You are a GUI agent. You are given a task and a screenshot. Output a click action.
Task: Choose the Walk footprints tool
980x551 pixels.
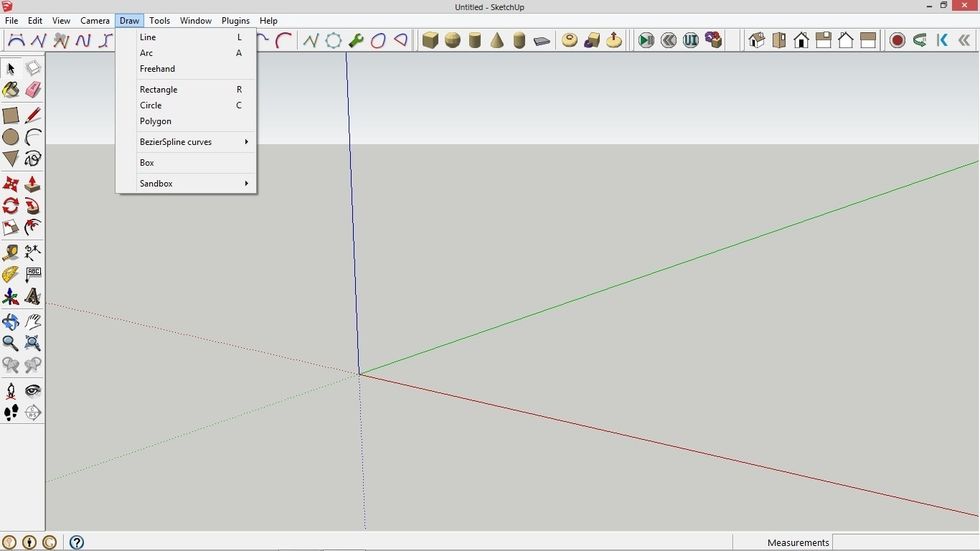pyautogui.click(x=11, y=412)
